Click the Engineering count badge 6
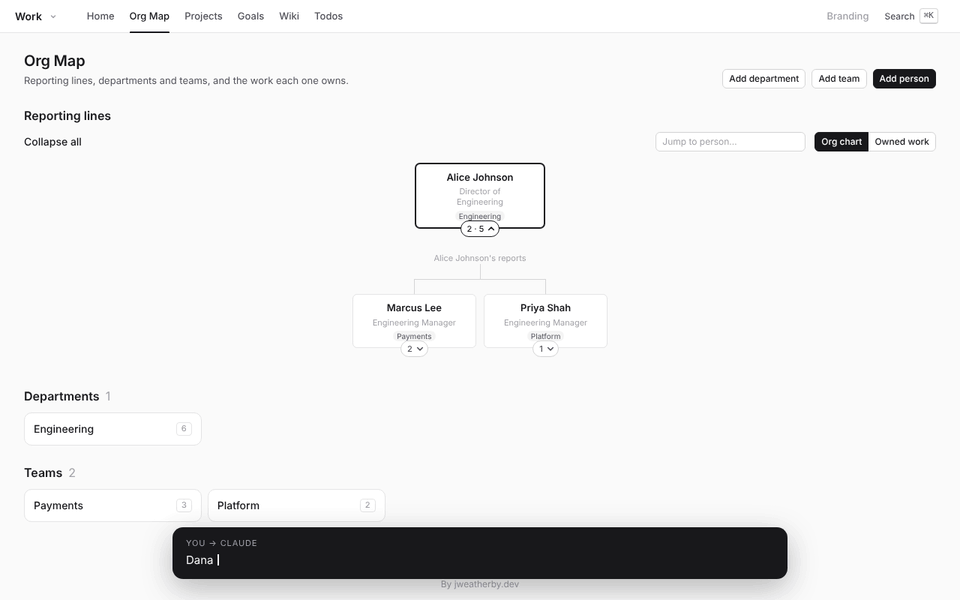This screenshot has height=600, width=960. coord(184,429)
